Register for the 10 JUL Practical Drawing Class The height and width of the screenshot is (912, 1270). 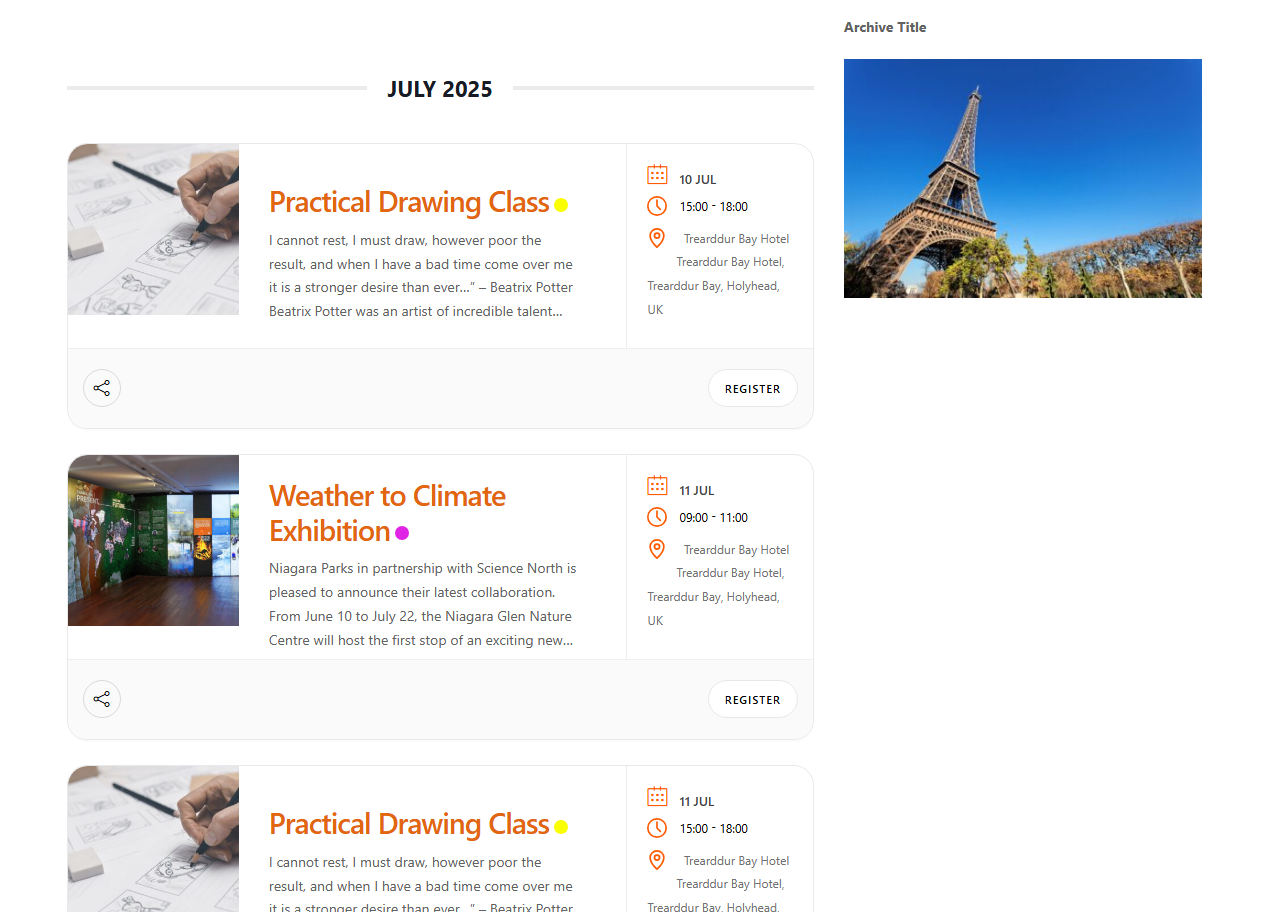(x=753, y=388)
